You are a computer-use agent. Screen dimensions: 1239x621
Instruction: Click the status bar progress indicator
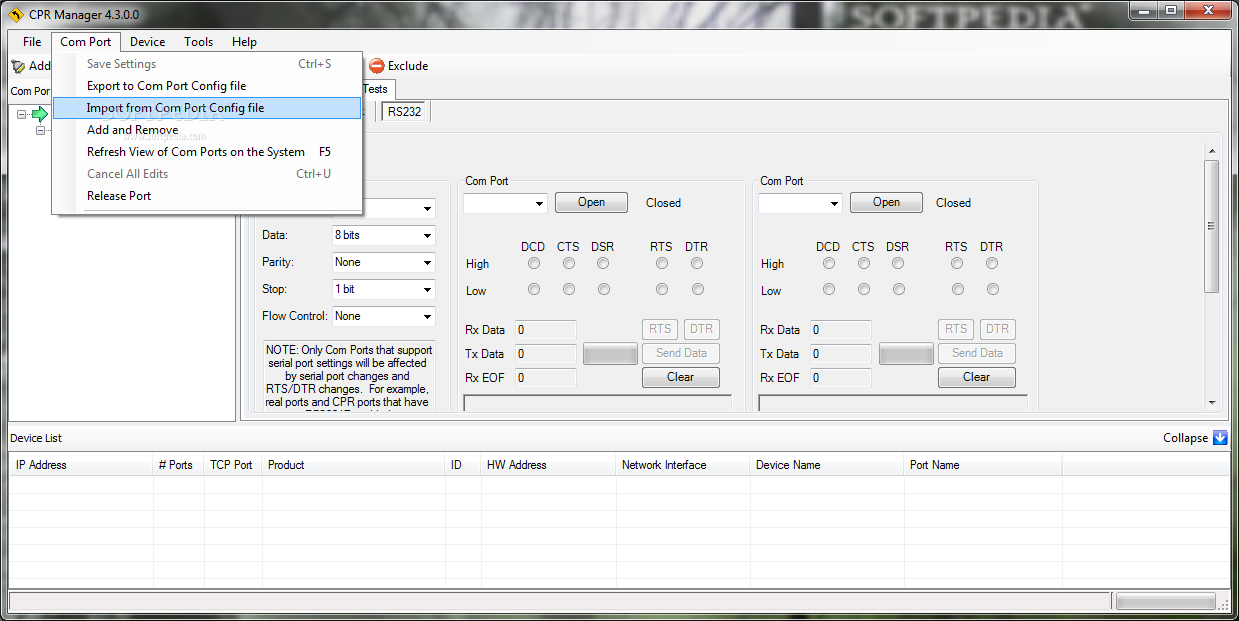point(1166,602)
